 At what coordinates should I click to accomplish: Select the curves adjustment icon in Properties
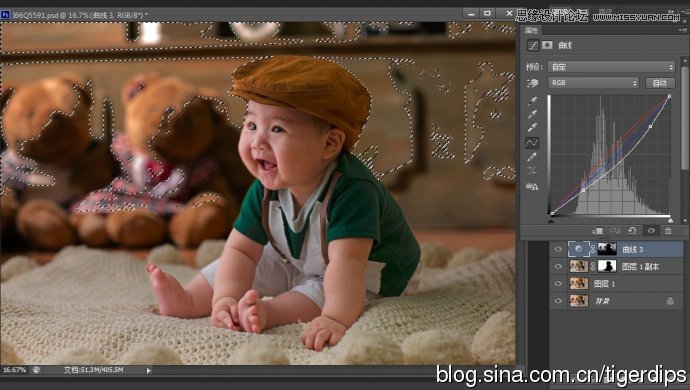[x=533, y=45]
